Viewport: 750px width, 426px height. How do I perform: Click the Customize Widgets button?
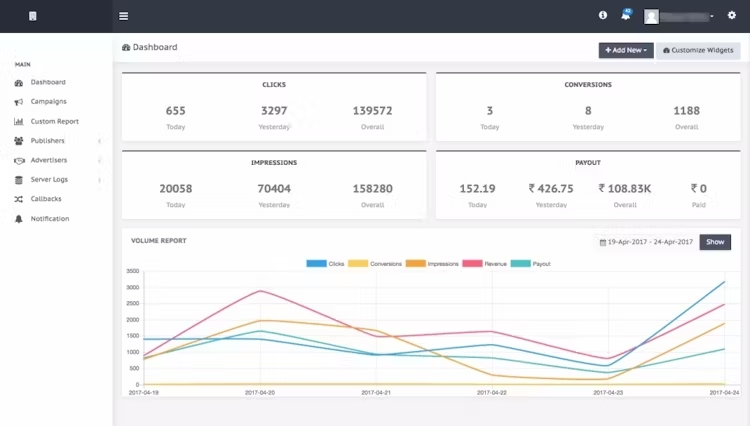pyautogui.click(x=698, y=50)
